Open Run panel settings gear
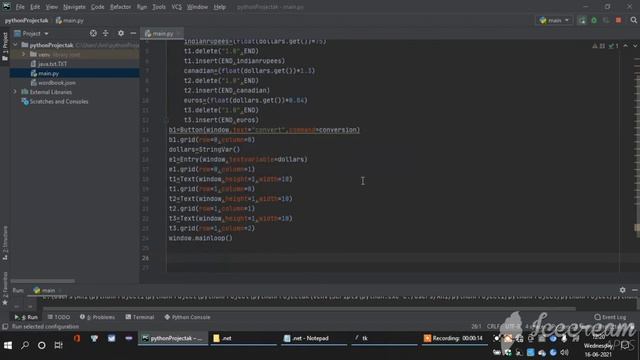Screen dimensions: 640x360 [x=622, y=290]
